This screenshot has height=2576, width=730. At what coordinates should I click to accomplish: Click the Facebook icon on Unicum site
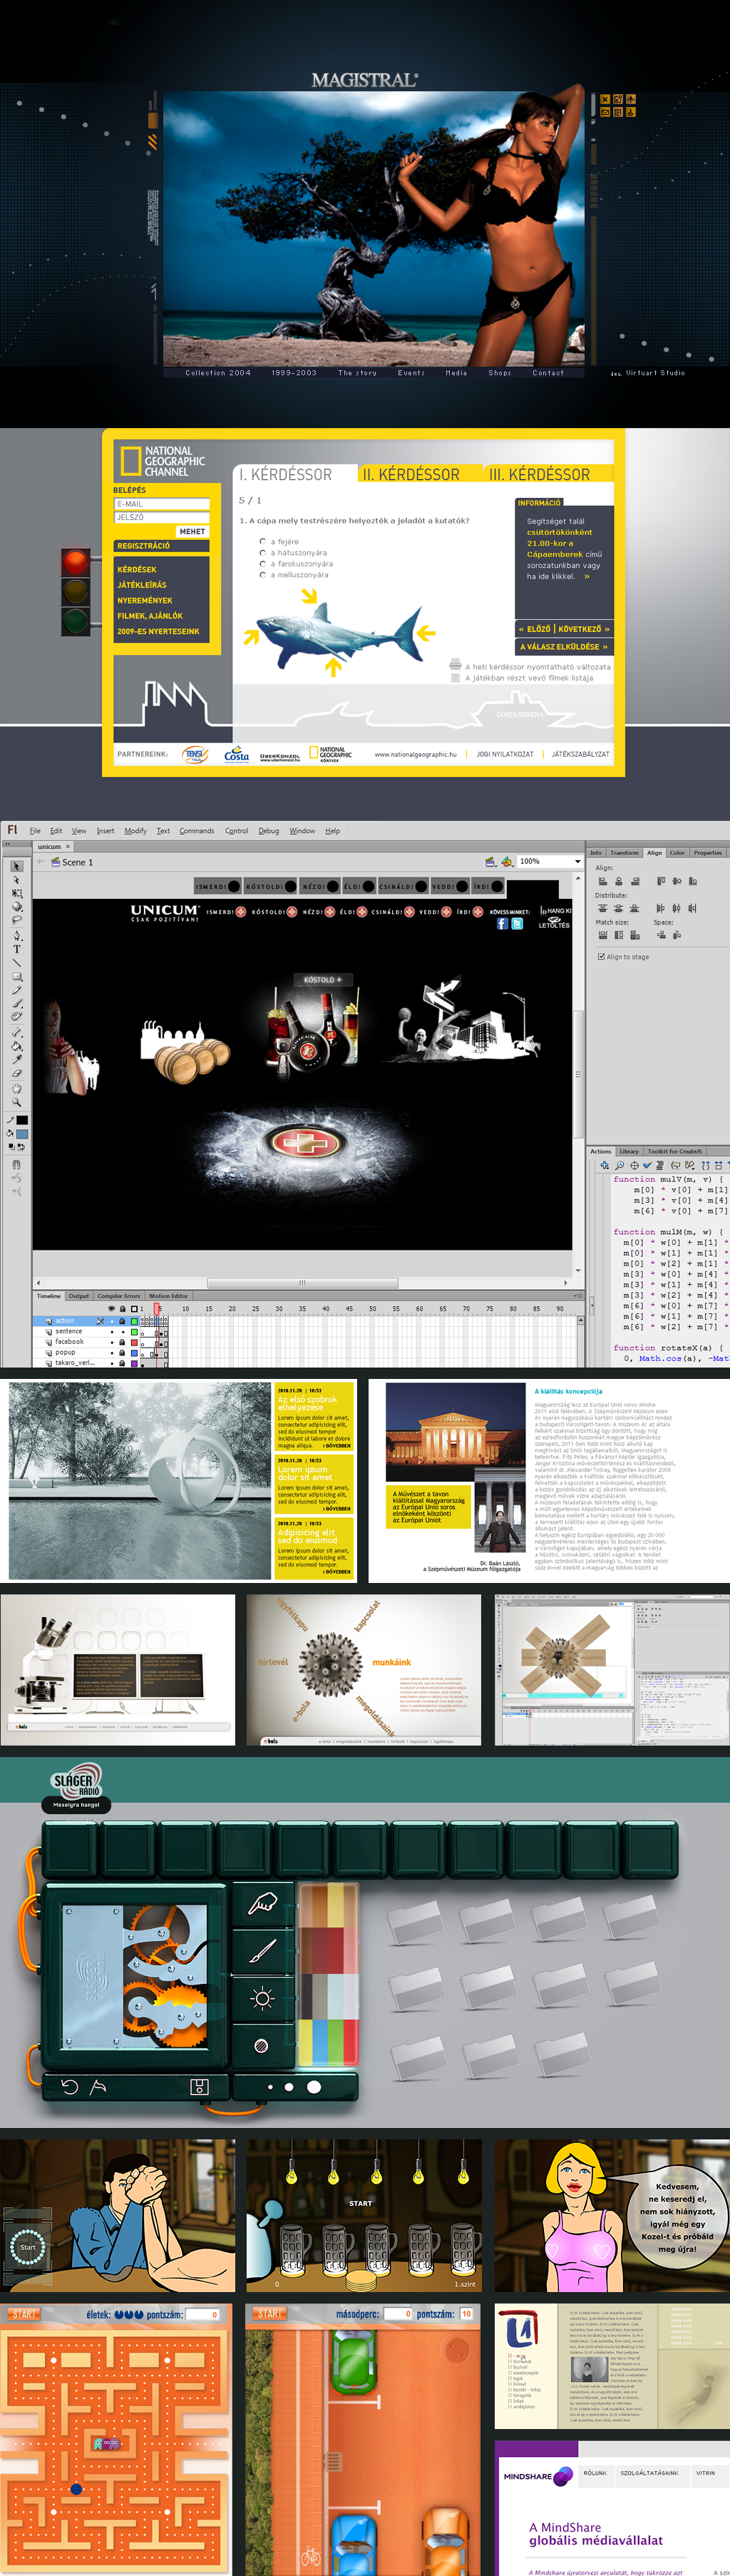[503, 924]
